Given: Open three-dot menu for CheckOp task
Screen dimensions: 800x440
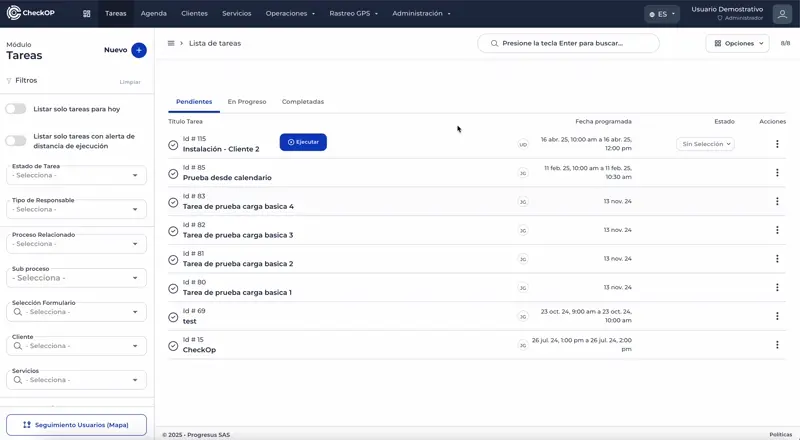Looking at the screenshot, I should click(777, 345).
